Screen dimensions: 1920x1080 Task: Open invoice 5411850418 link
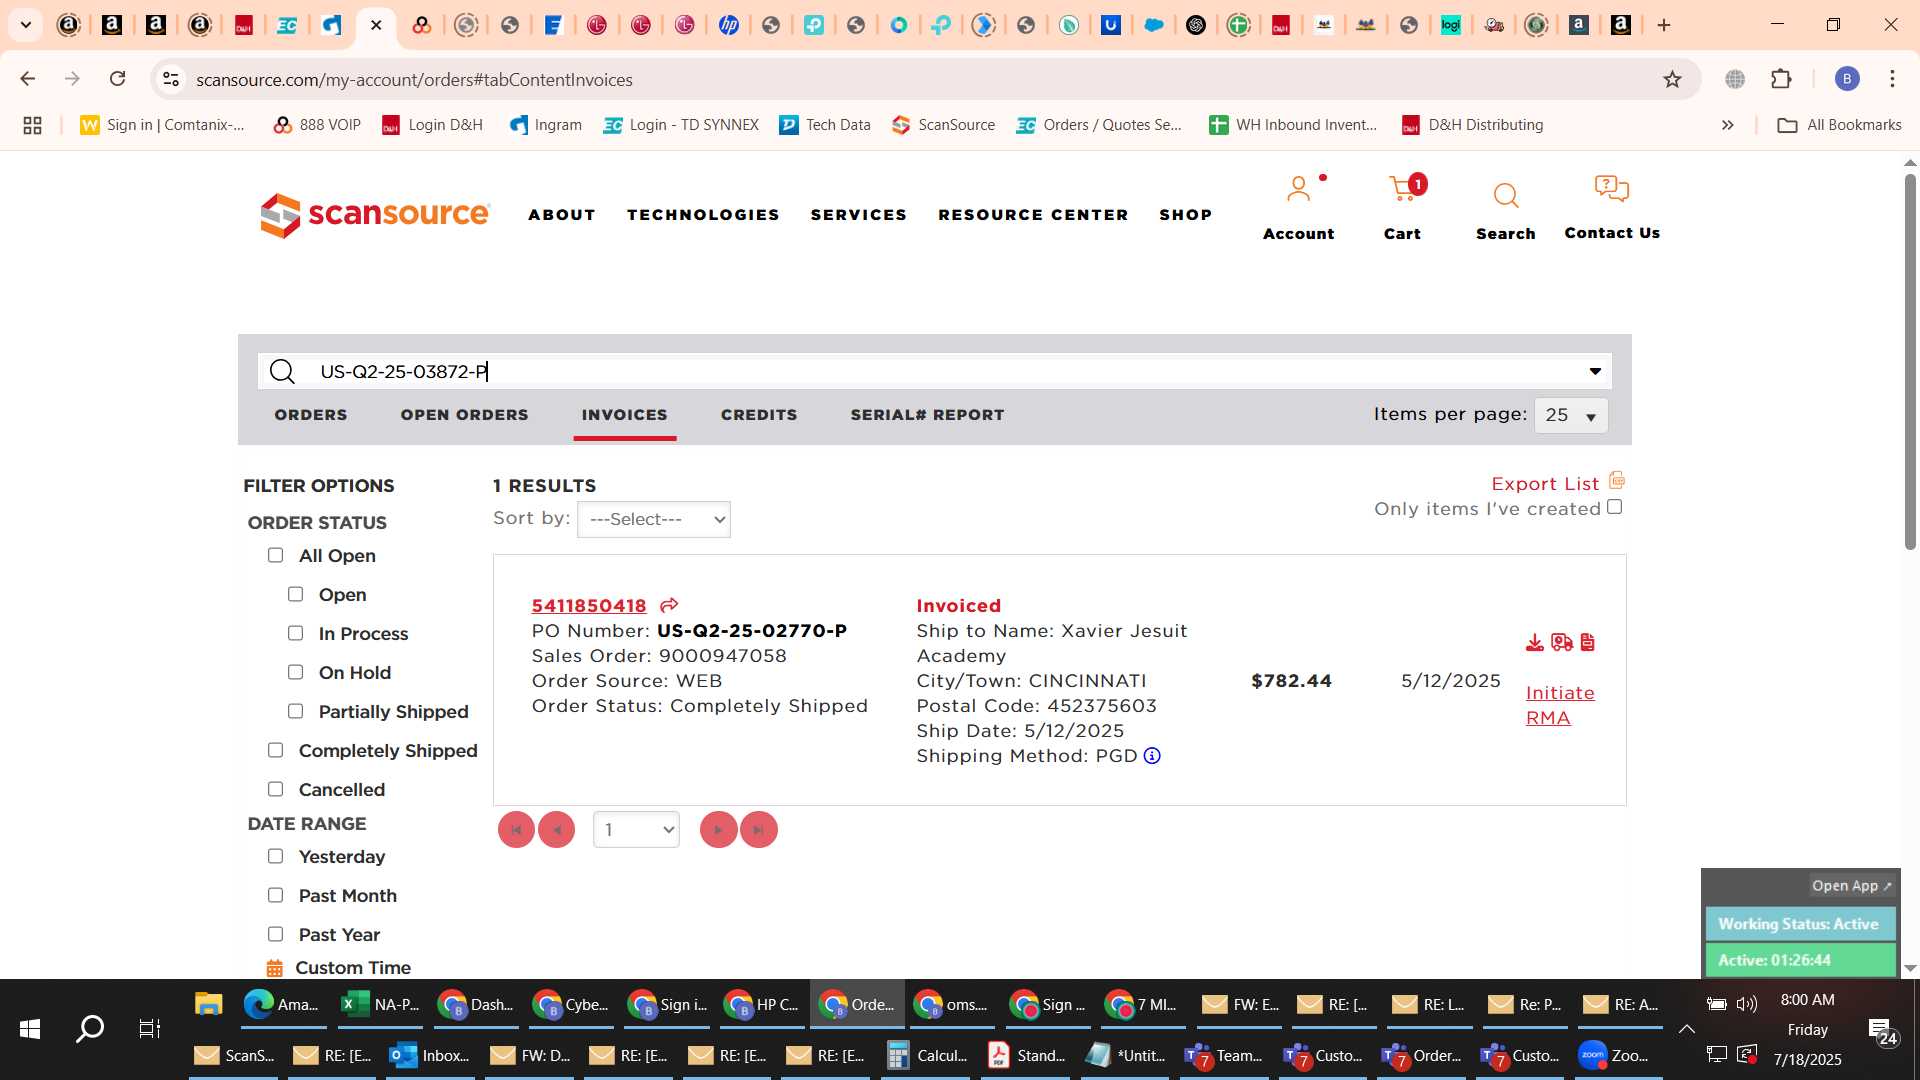[x=589, y=605]
